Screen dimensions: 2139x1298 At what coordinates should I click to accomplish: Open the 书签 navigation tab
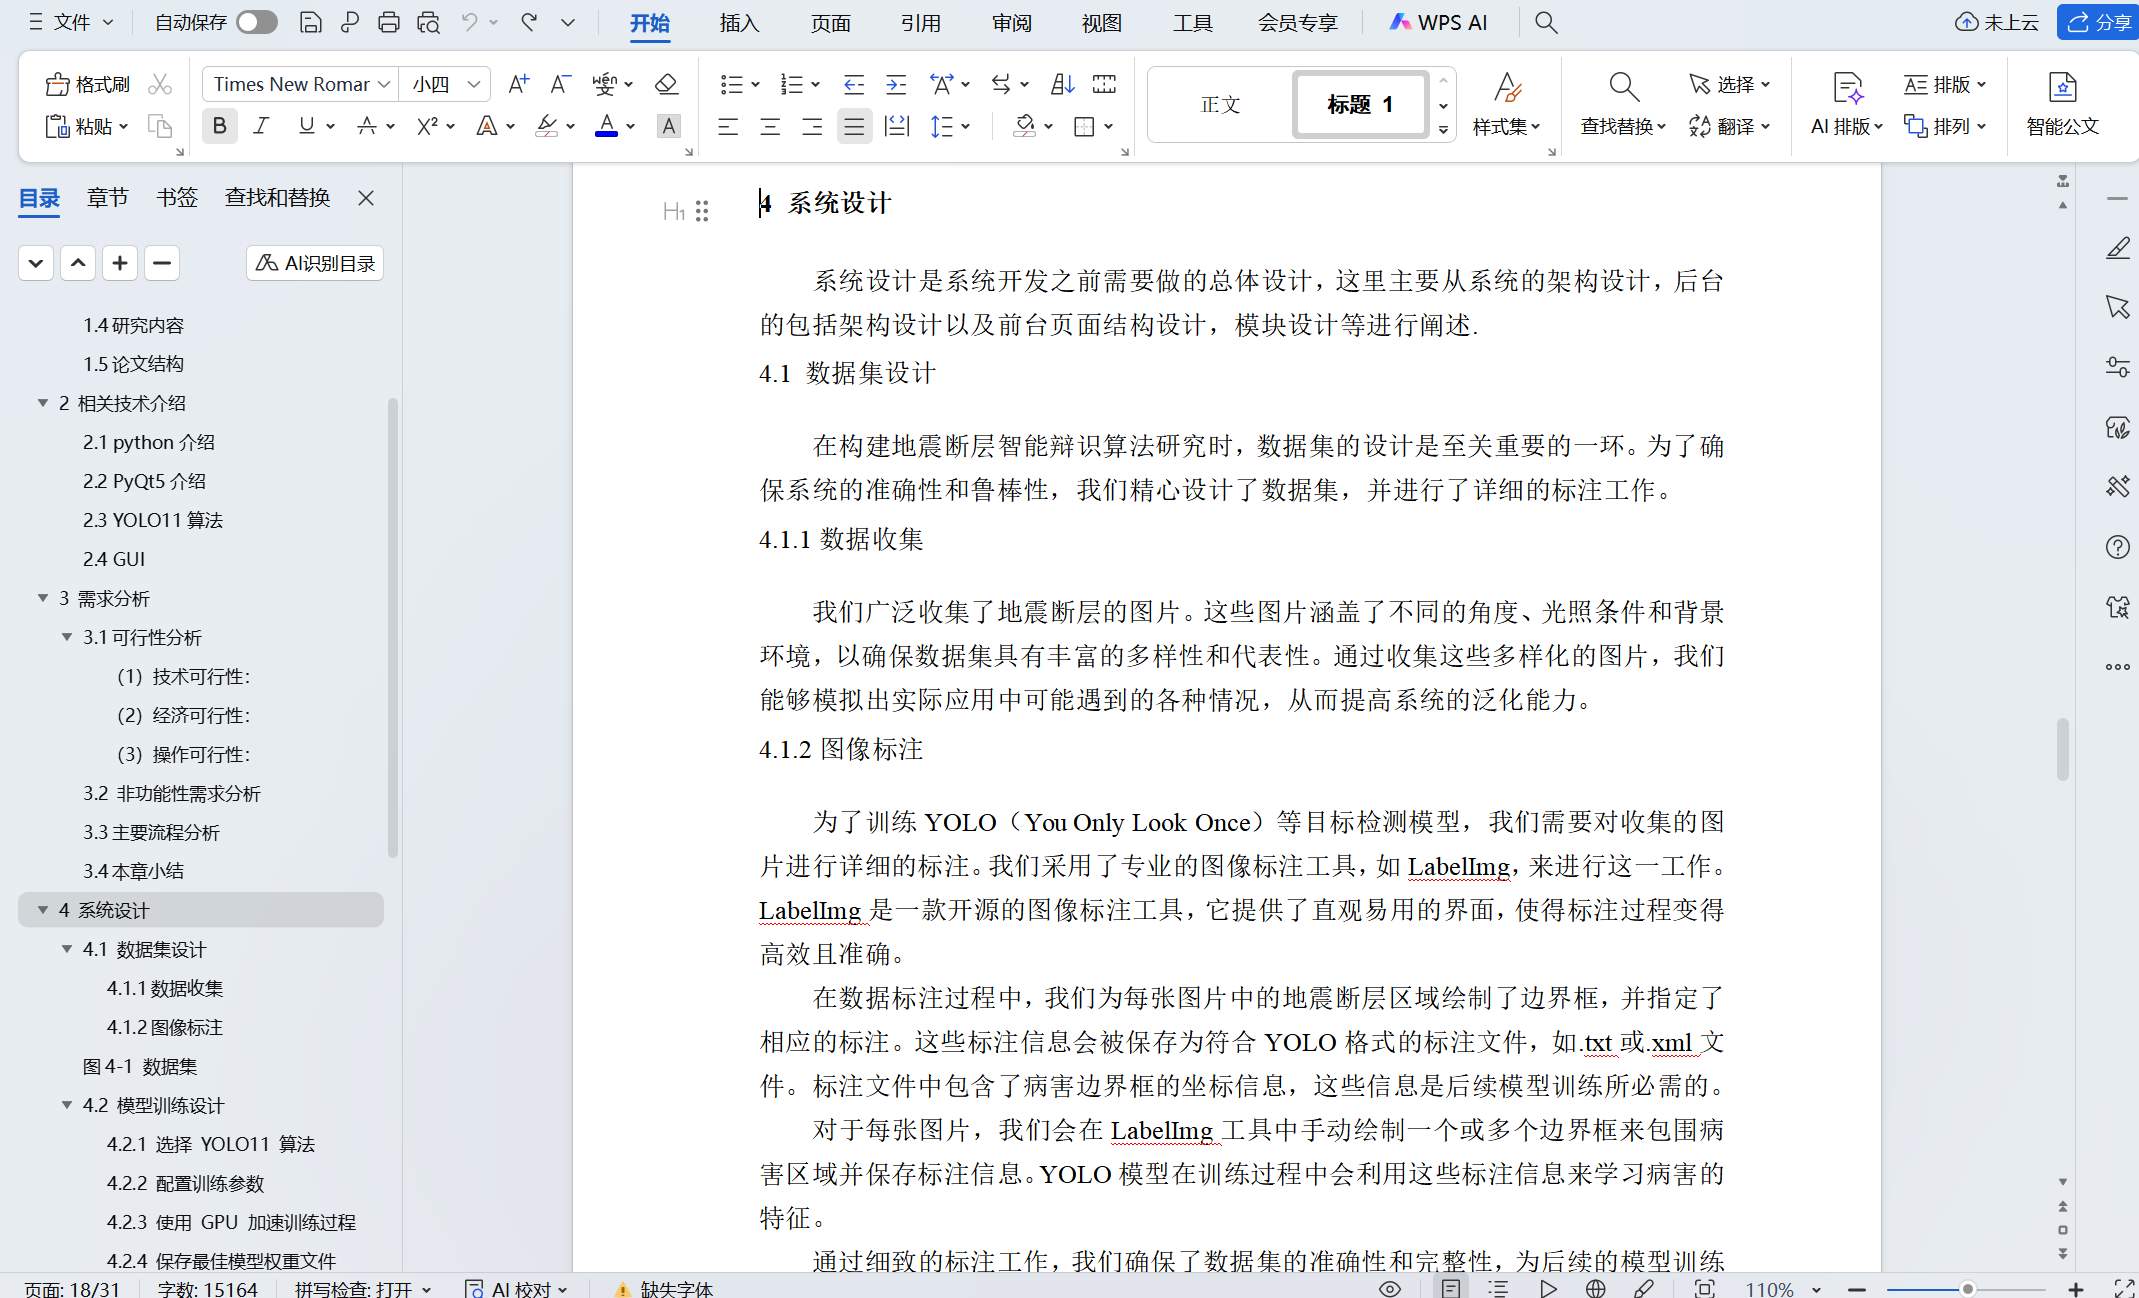176,197
